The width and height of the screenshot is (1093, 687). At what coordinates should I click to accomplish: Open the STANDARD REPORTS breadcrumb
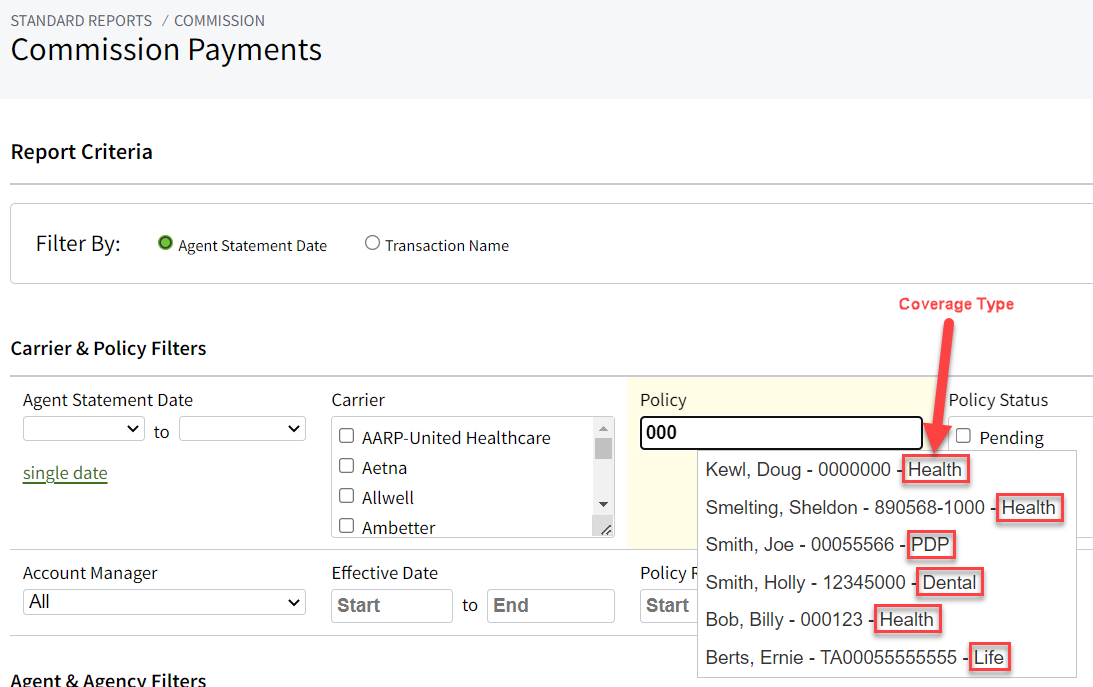pos(81,20)
